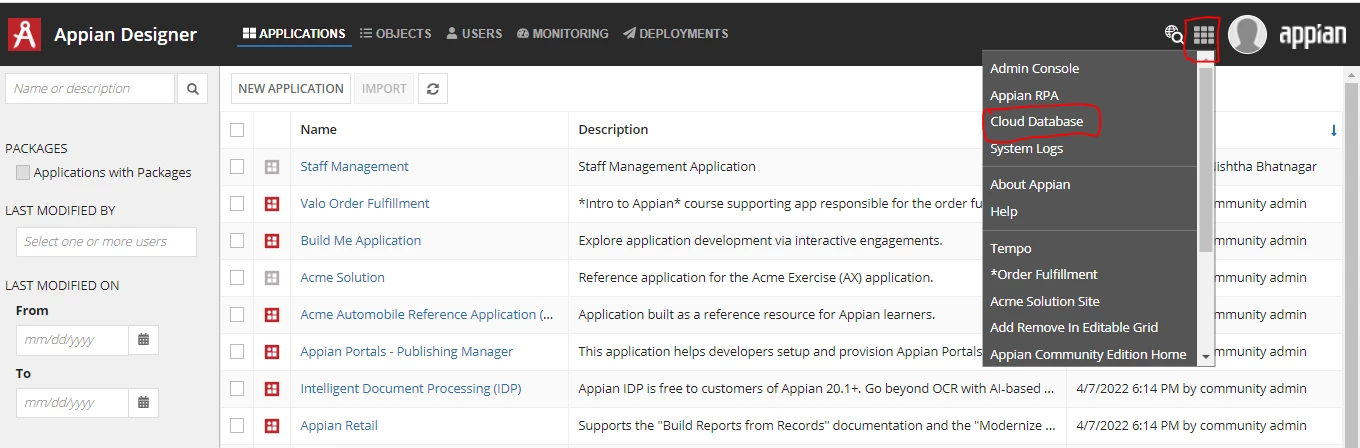
Task: Select all applications with header checkbox
Action: point(237,130)
